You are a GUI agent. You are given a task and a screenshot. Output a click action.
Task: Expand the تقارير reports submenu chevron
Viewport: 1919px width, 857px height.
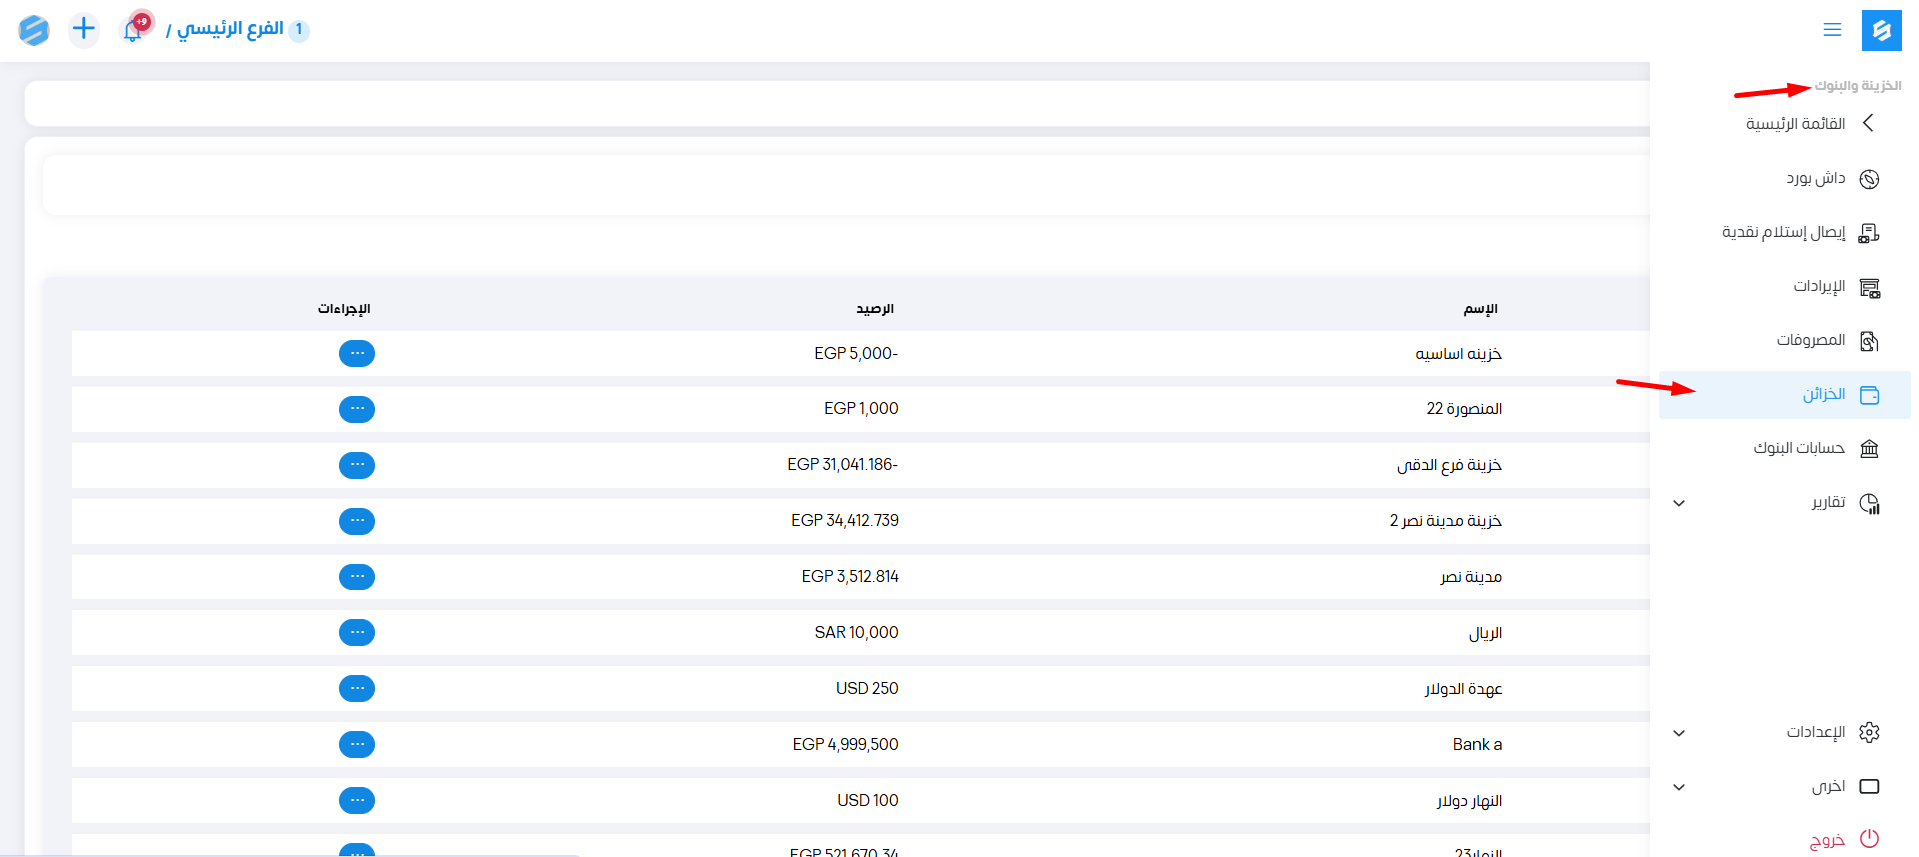click(1679, 503)
